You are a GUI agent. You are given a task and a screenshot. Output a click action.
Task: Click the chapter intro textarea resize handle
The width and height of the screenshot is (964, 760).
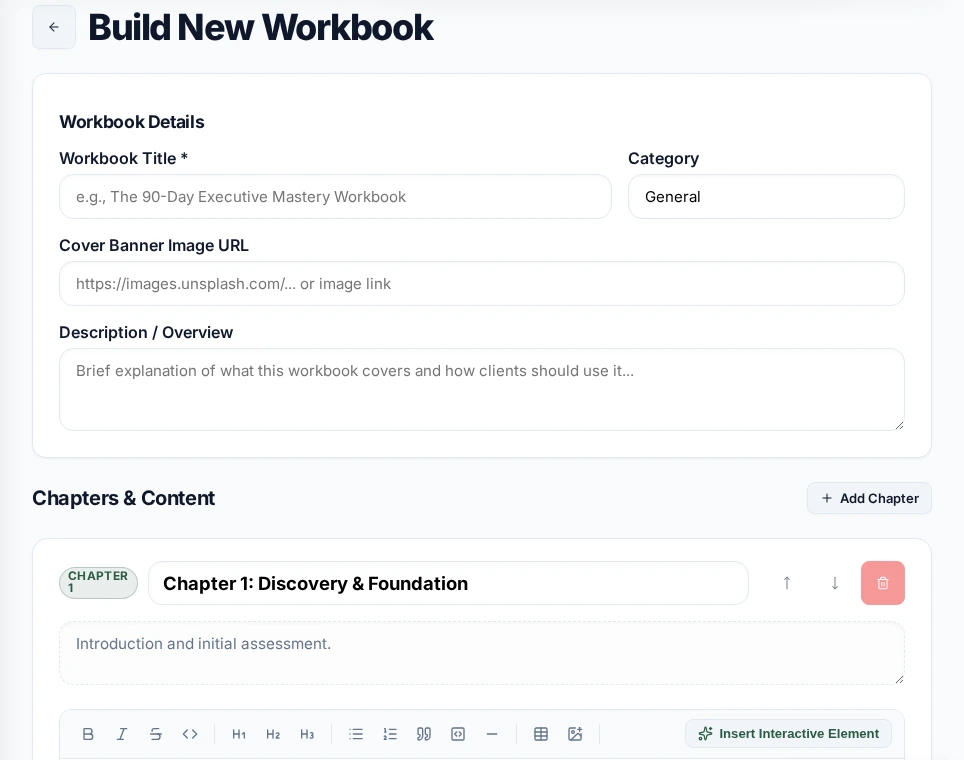(x=899, y=679)
